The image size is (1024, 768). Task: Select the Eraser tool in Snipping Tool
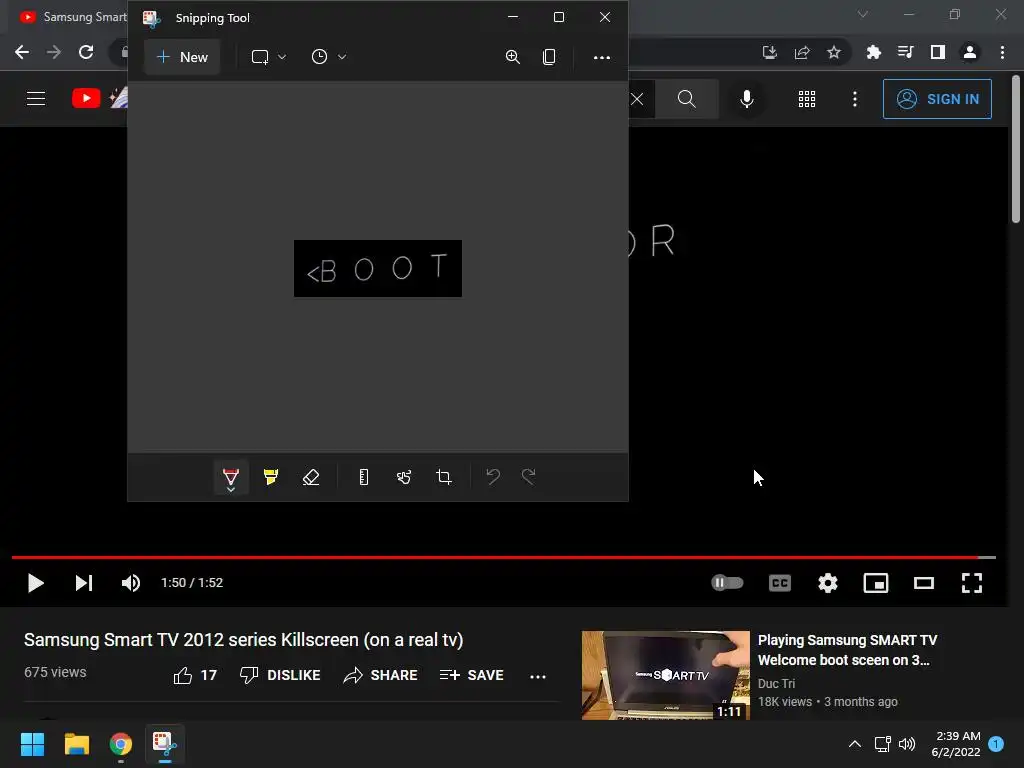(x=311, y=477)
